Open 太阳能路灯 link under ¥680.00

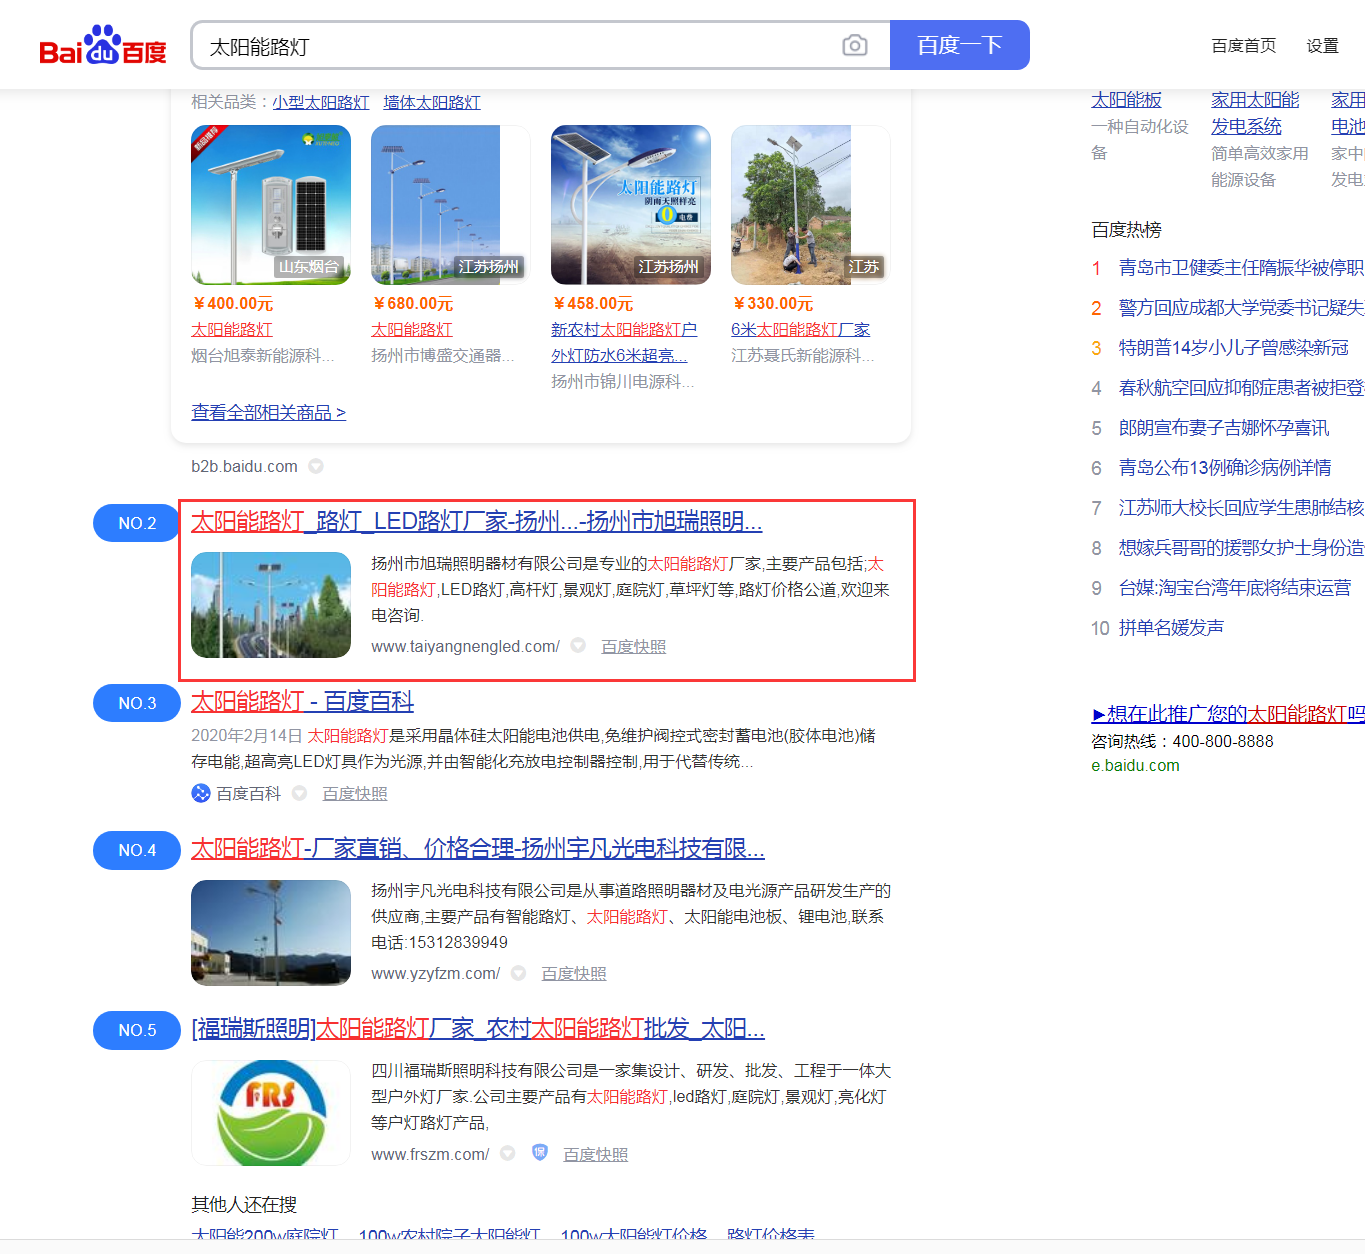coord(412,329)
